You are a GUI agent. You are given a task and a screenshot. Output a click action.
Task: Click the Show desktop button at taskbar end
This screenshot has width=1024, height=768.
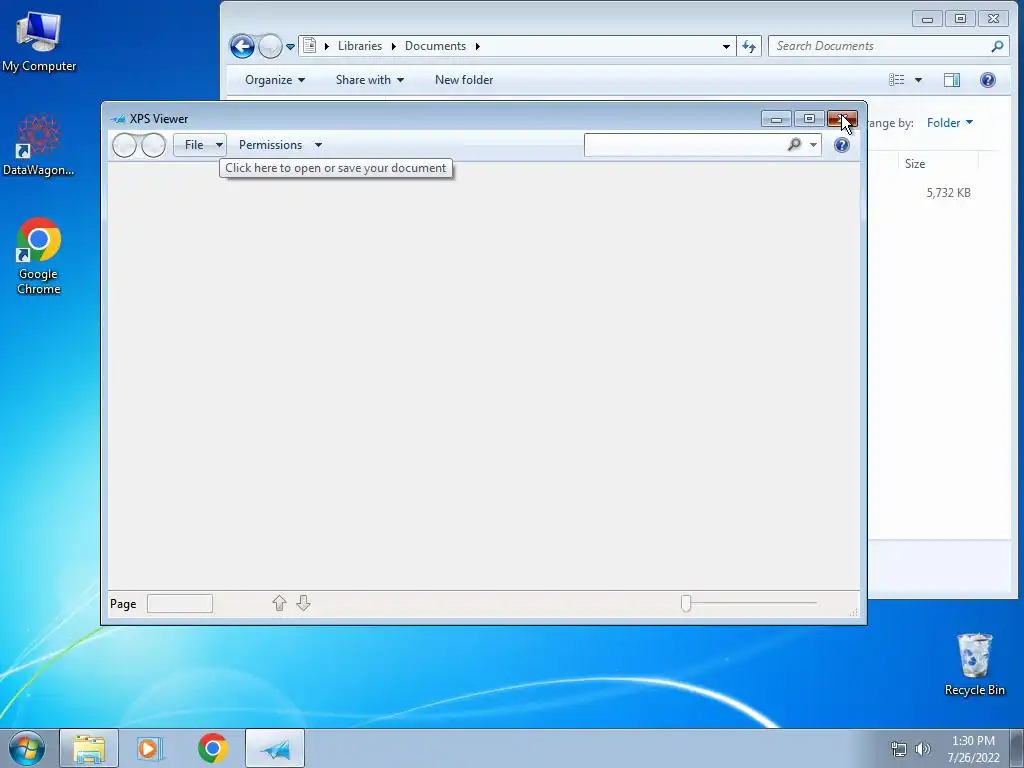[x=1017, y=748]
